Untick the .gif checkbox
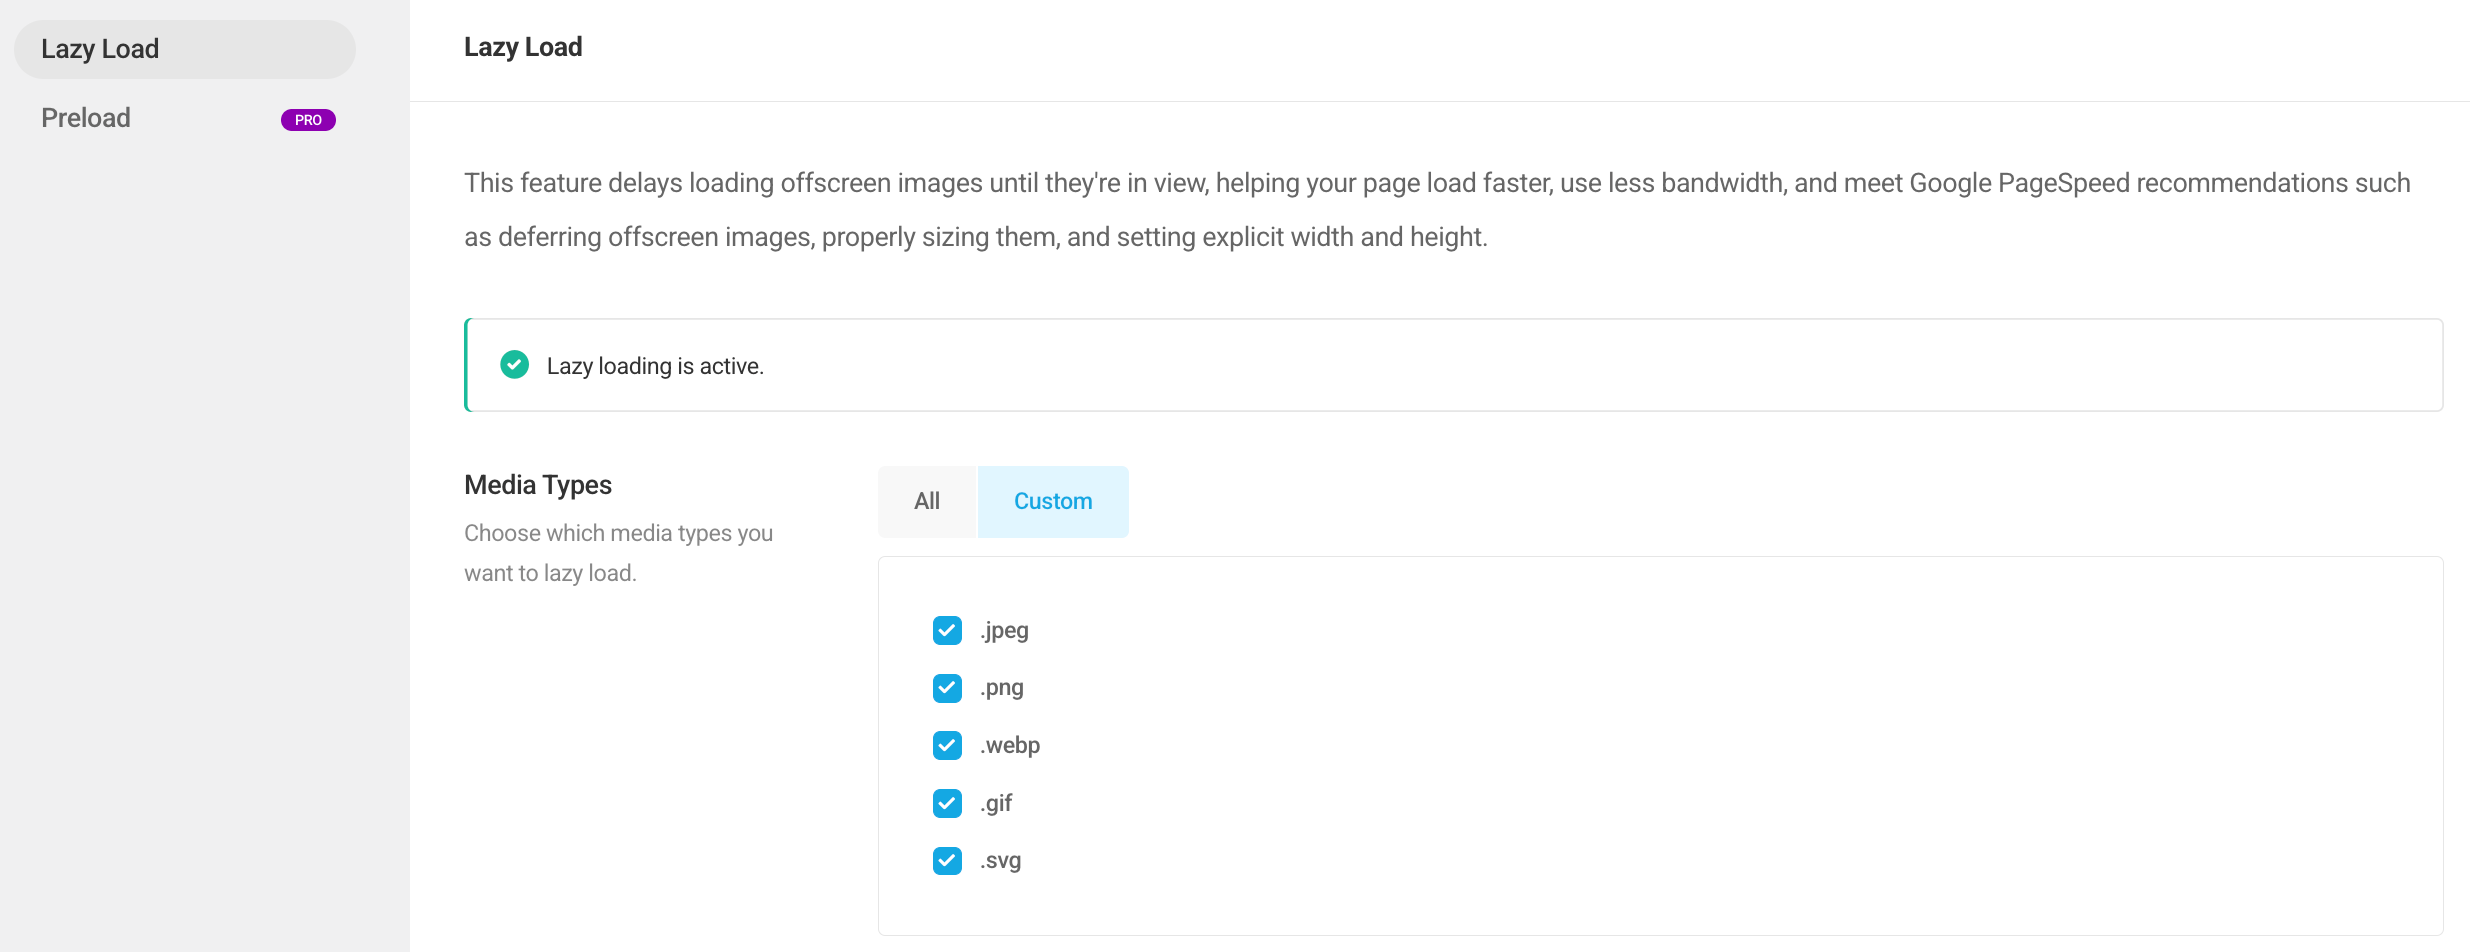Viewport: 2470px width, 952px height. (947, 804)
